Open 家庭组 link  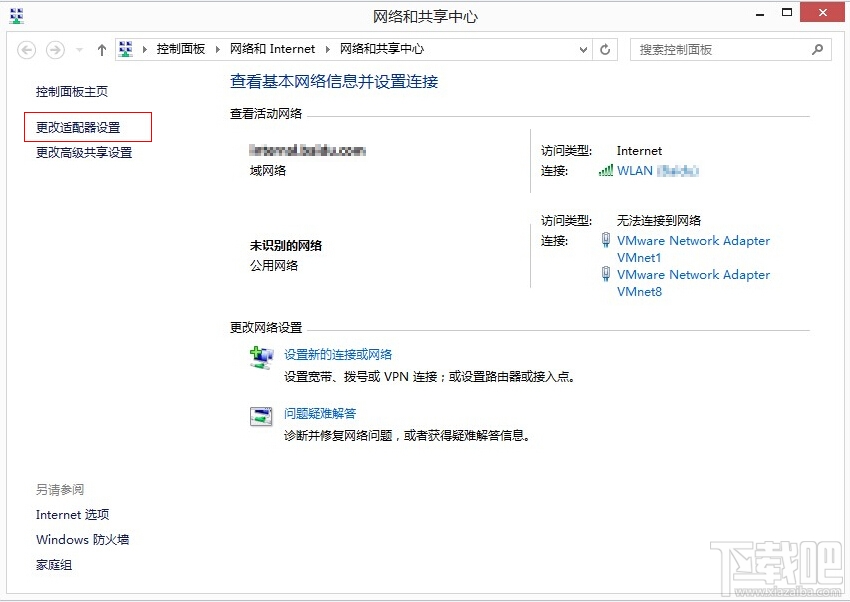click(54, 565)
